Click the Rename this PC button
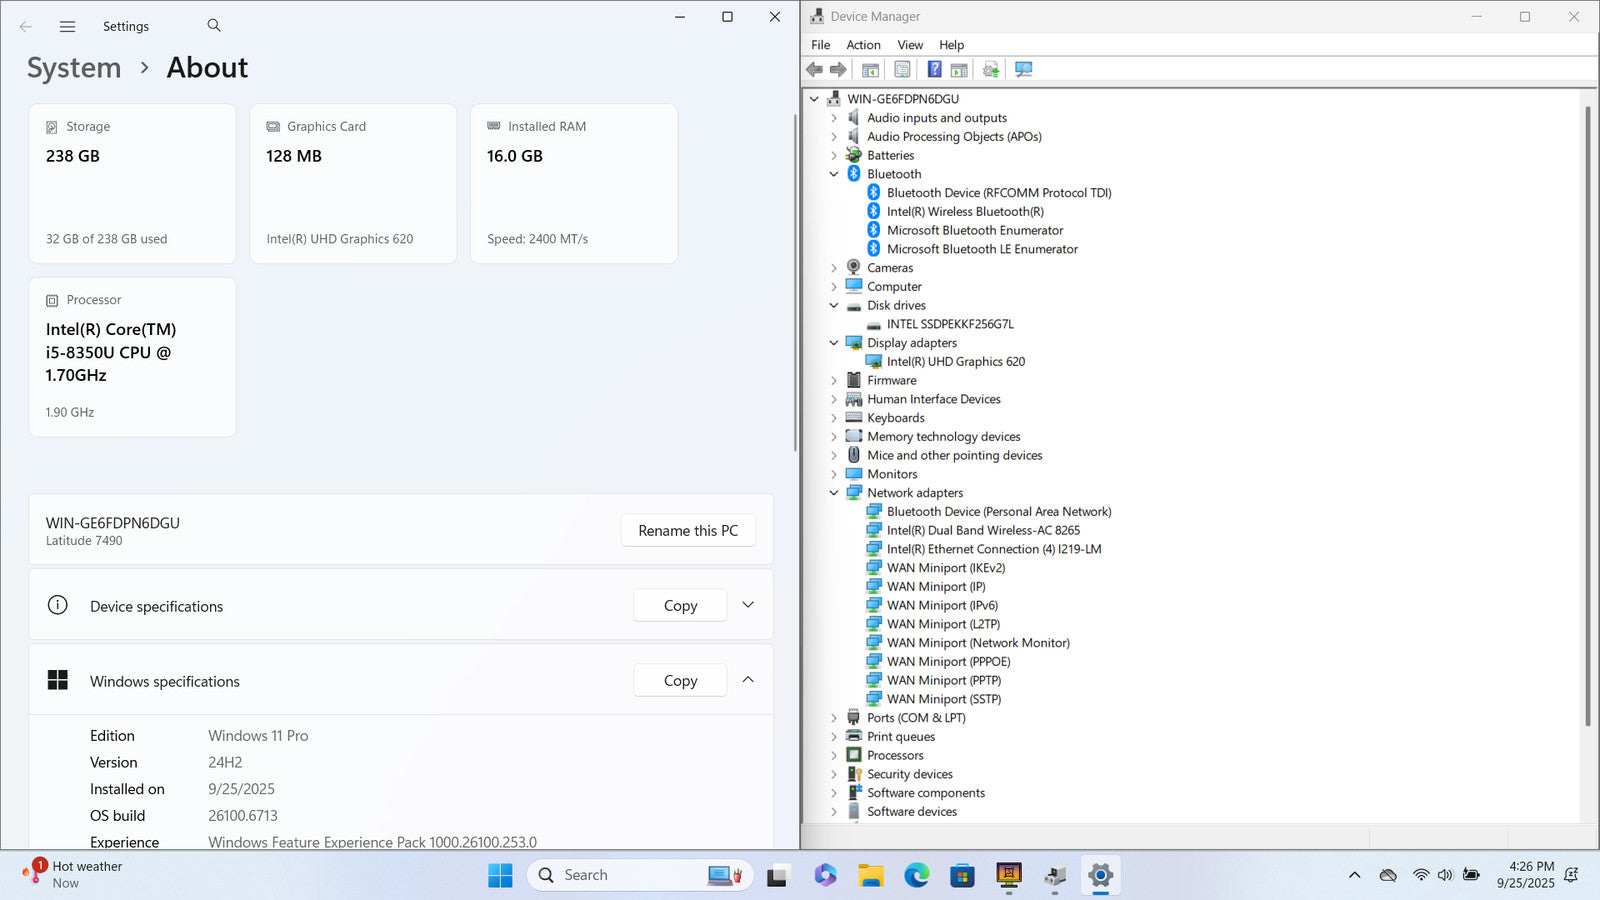 (688, 531)
